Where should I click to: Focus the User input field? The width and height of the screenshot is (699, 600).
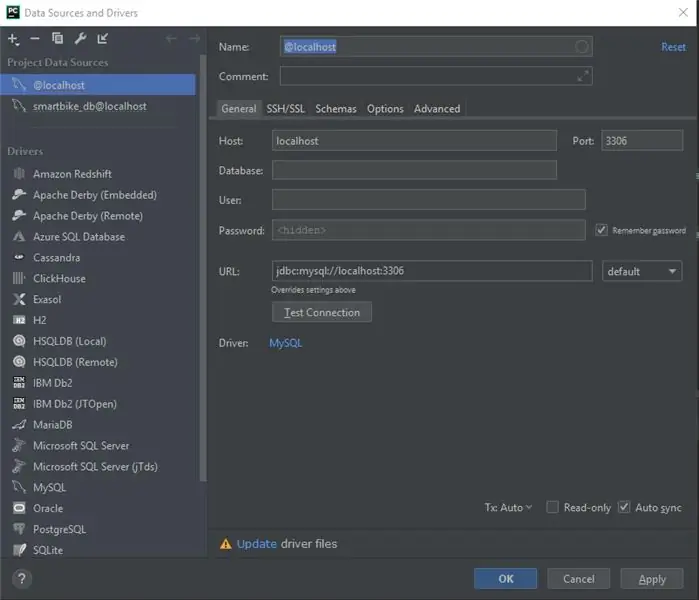coord(428,200)
